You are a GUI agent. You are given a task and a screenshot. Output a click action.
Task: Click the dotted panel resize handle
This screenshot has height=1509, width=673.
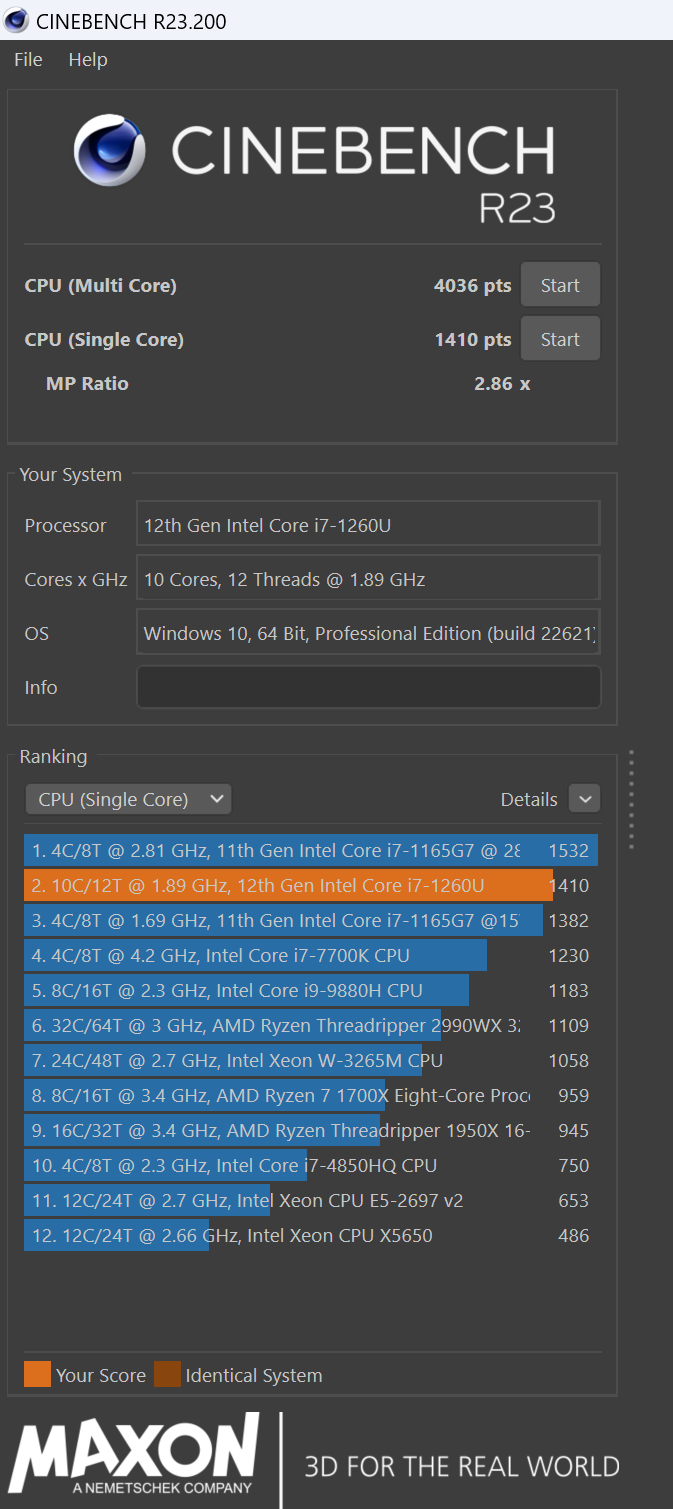click(631, 799)
